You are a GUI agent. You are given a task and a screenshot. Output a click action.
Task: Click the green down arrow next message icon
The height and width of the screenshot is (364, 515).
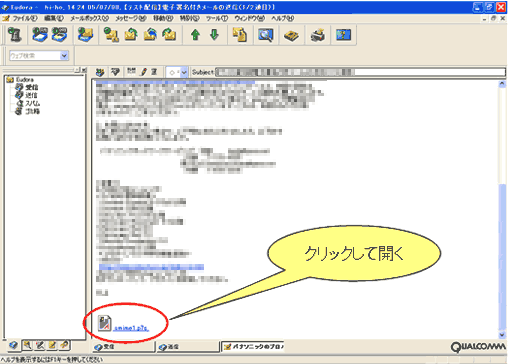pyautogui.click(x=214, y=35)
